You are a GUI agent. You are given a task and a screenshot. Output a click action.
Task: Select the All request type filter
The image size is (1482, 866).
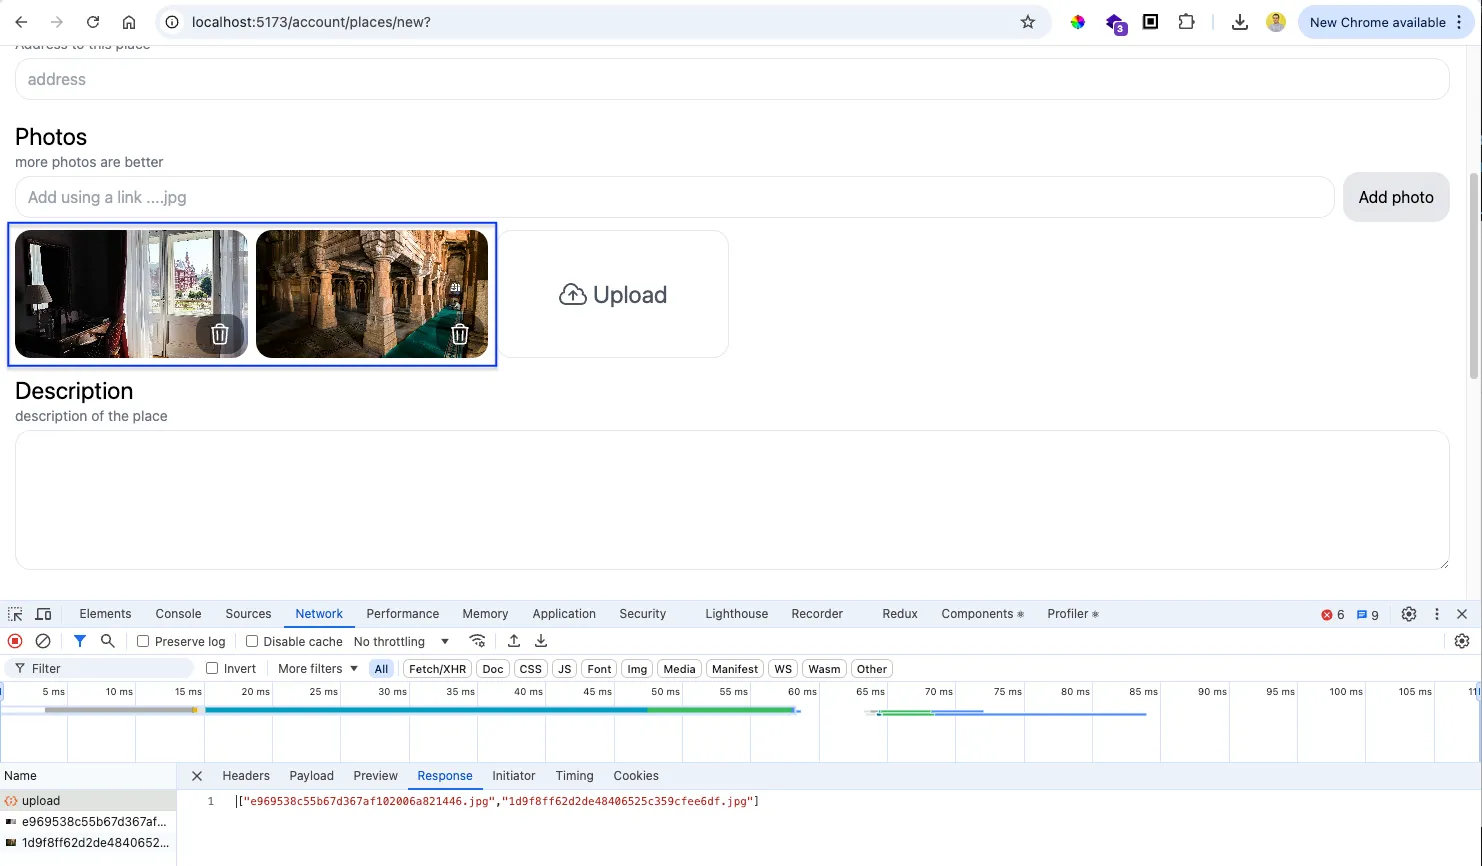coord(381,669)
